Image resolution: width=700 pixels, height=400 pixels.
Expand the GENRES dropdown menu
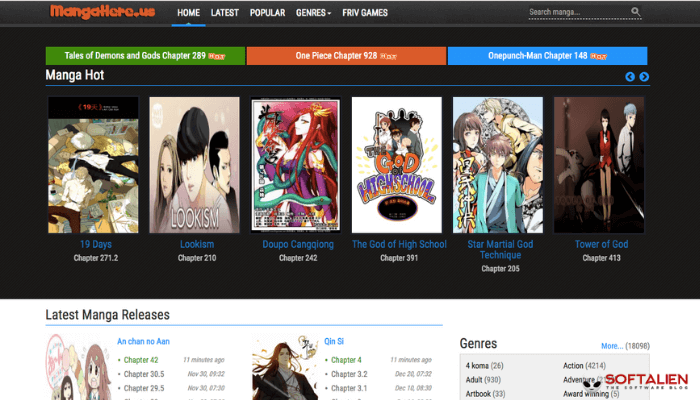313,13
